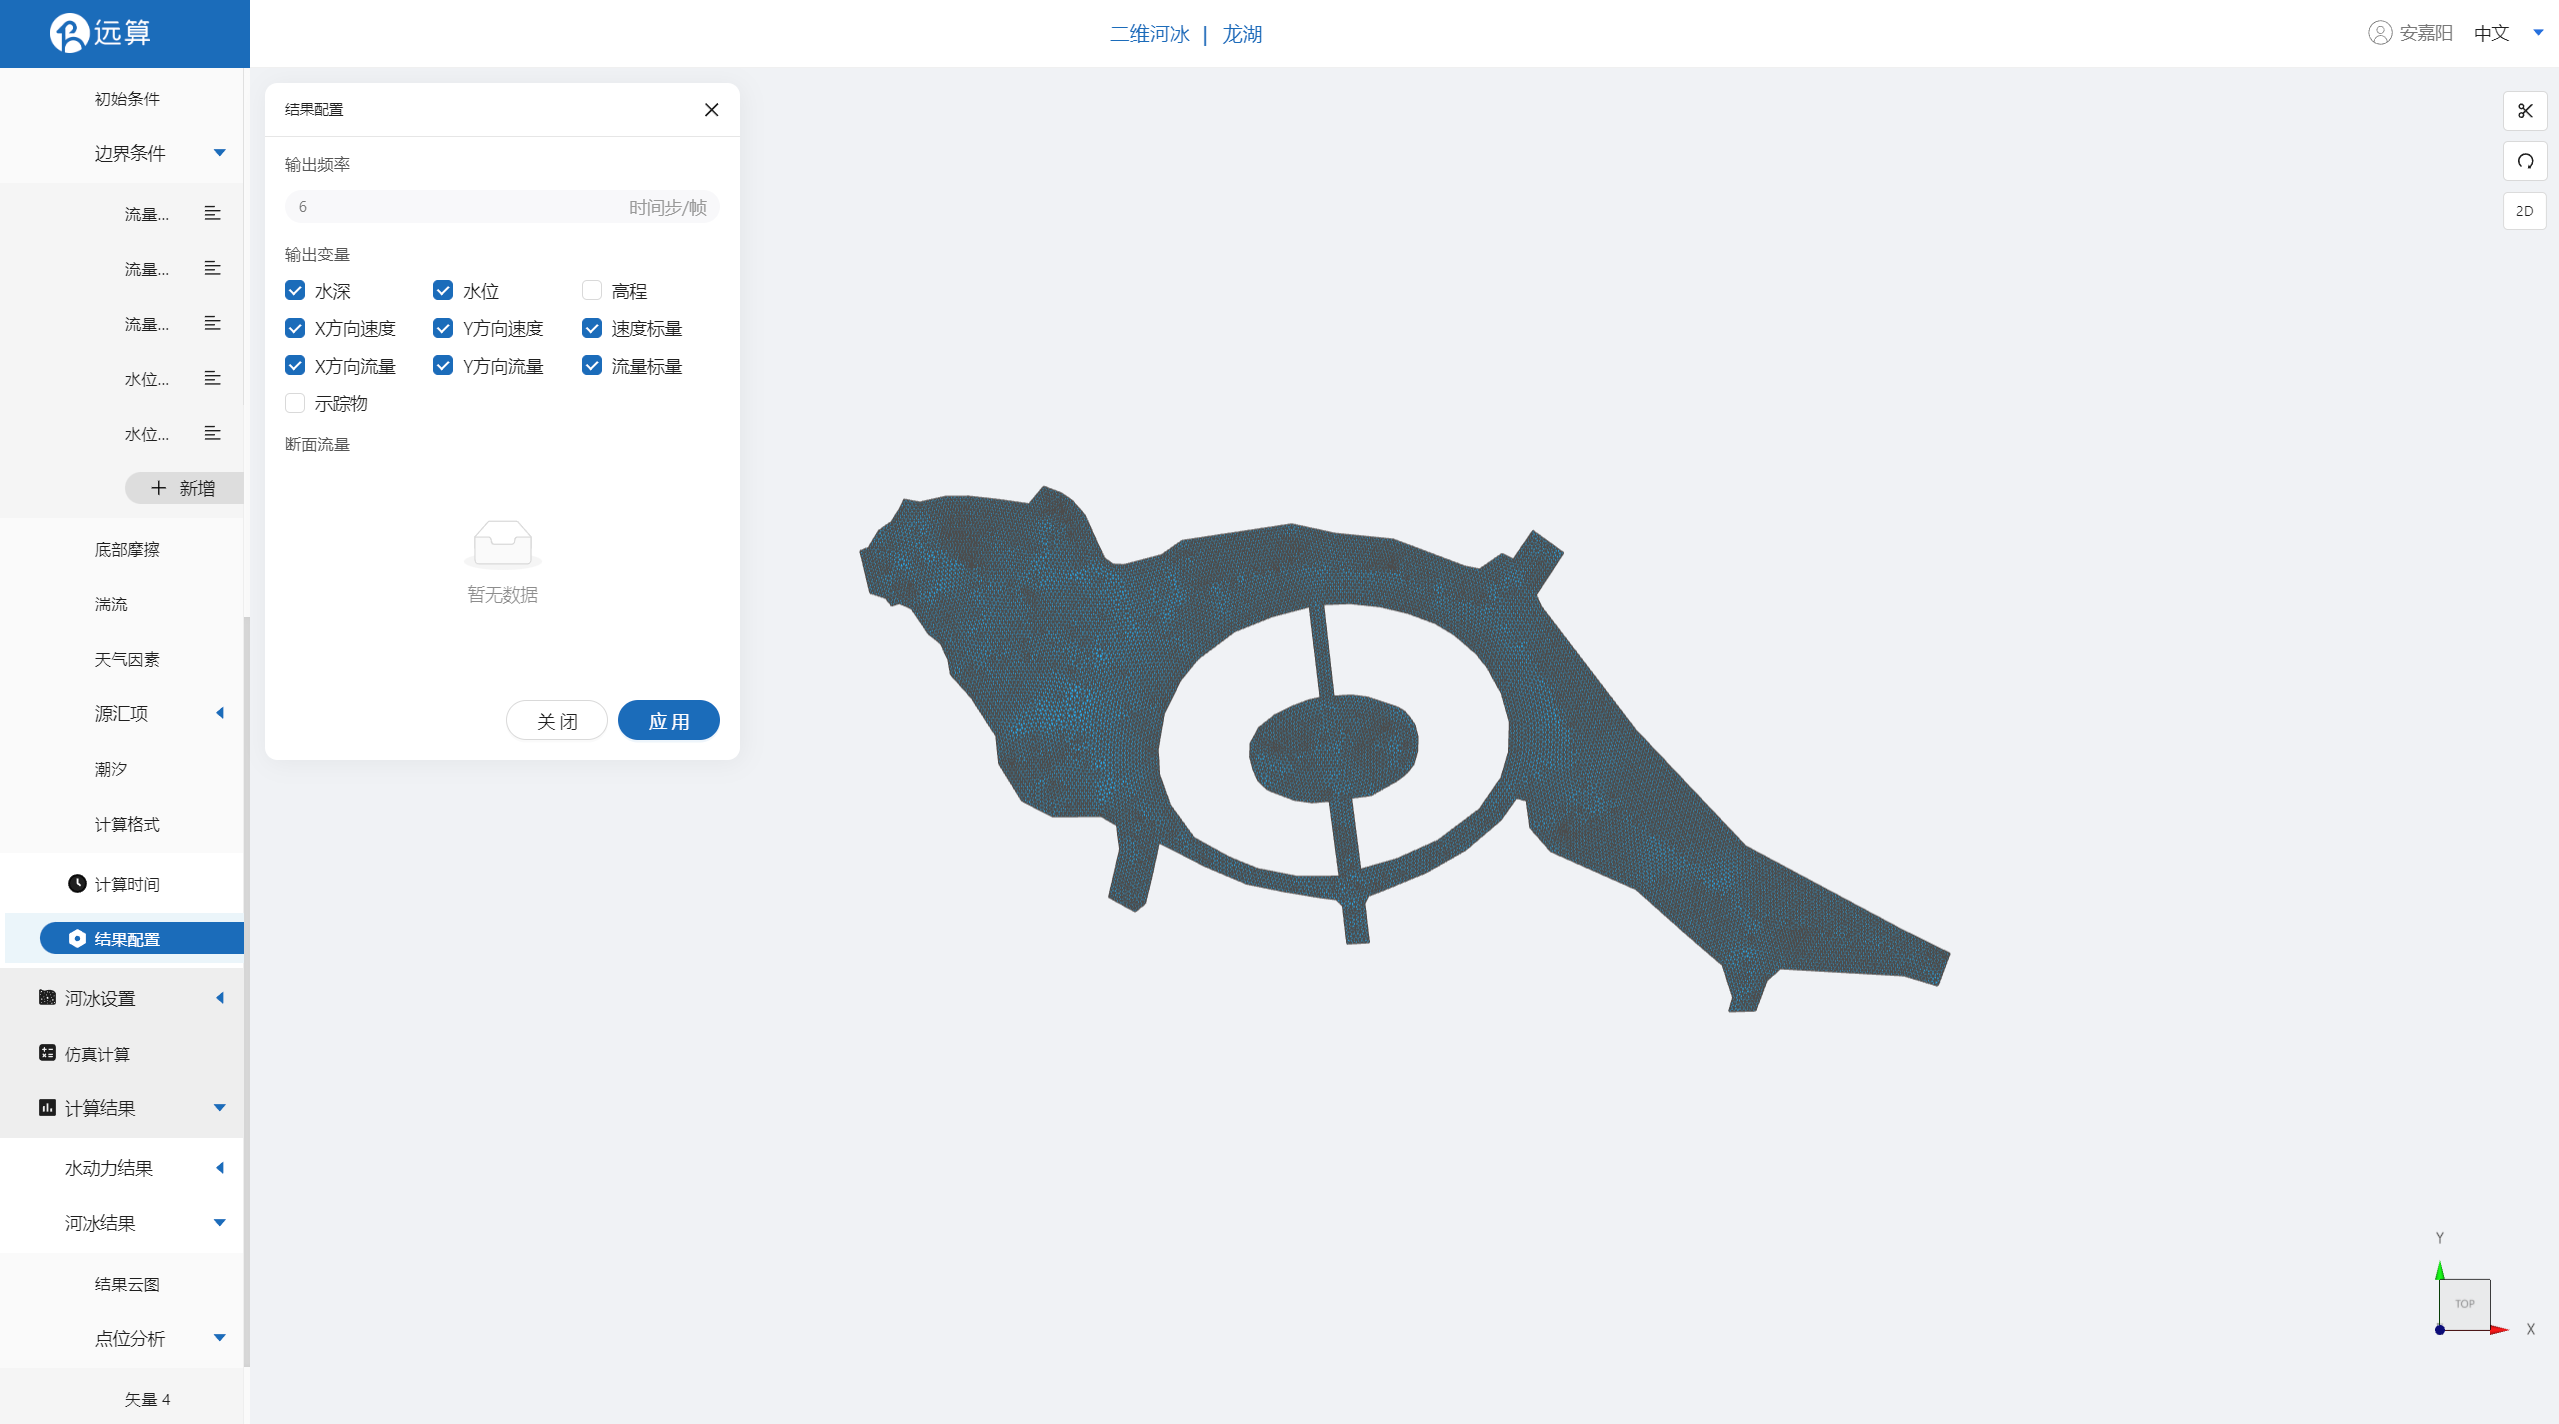Click the 仿真计算 calculator icon
Viewport: 2559px width, 1424px height.
click(47, 1052)
